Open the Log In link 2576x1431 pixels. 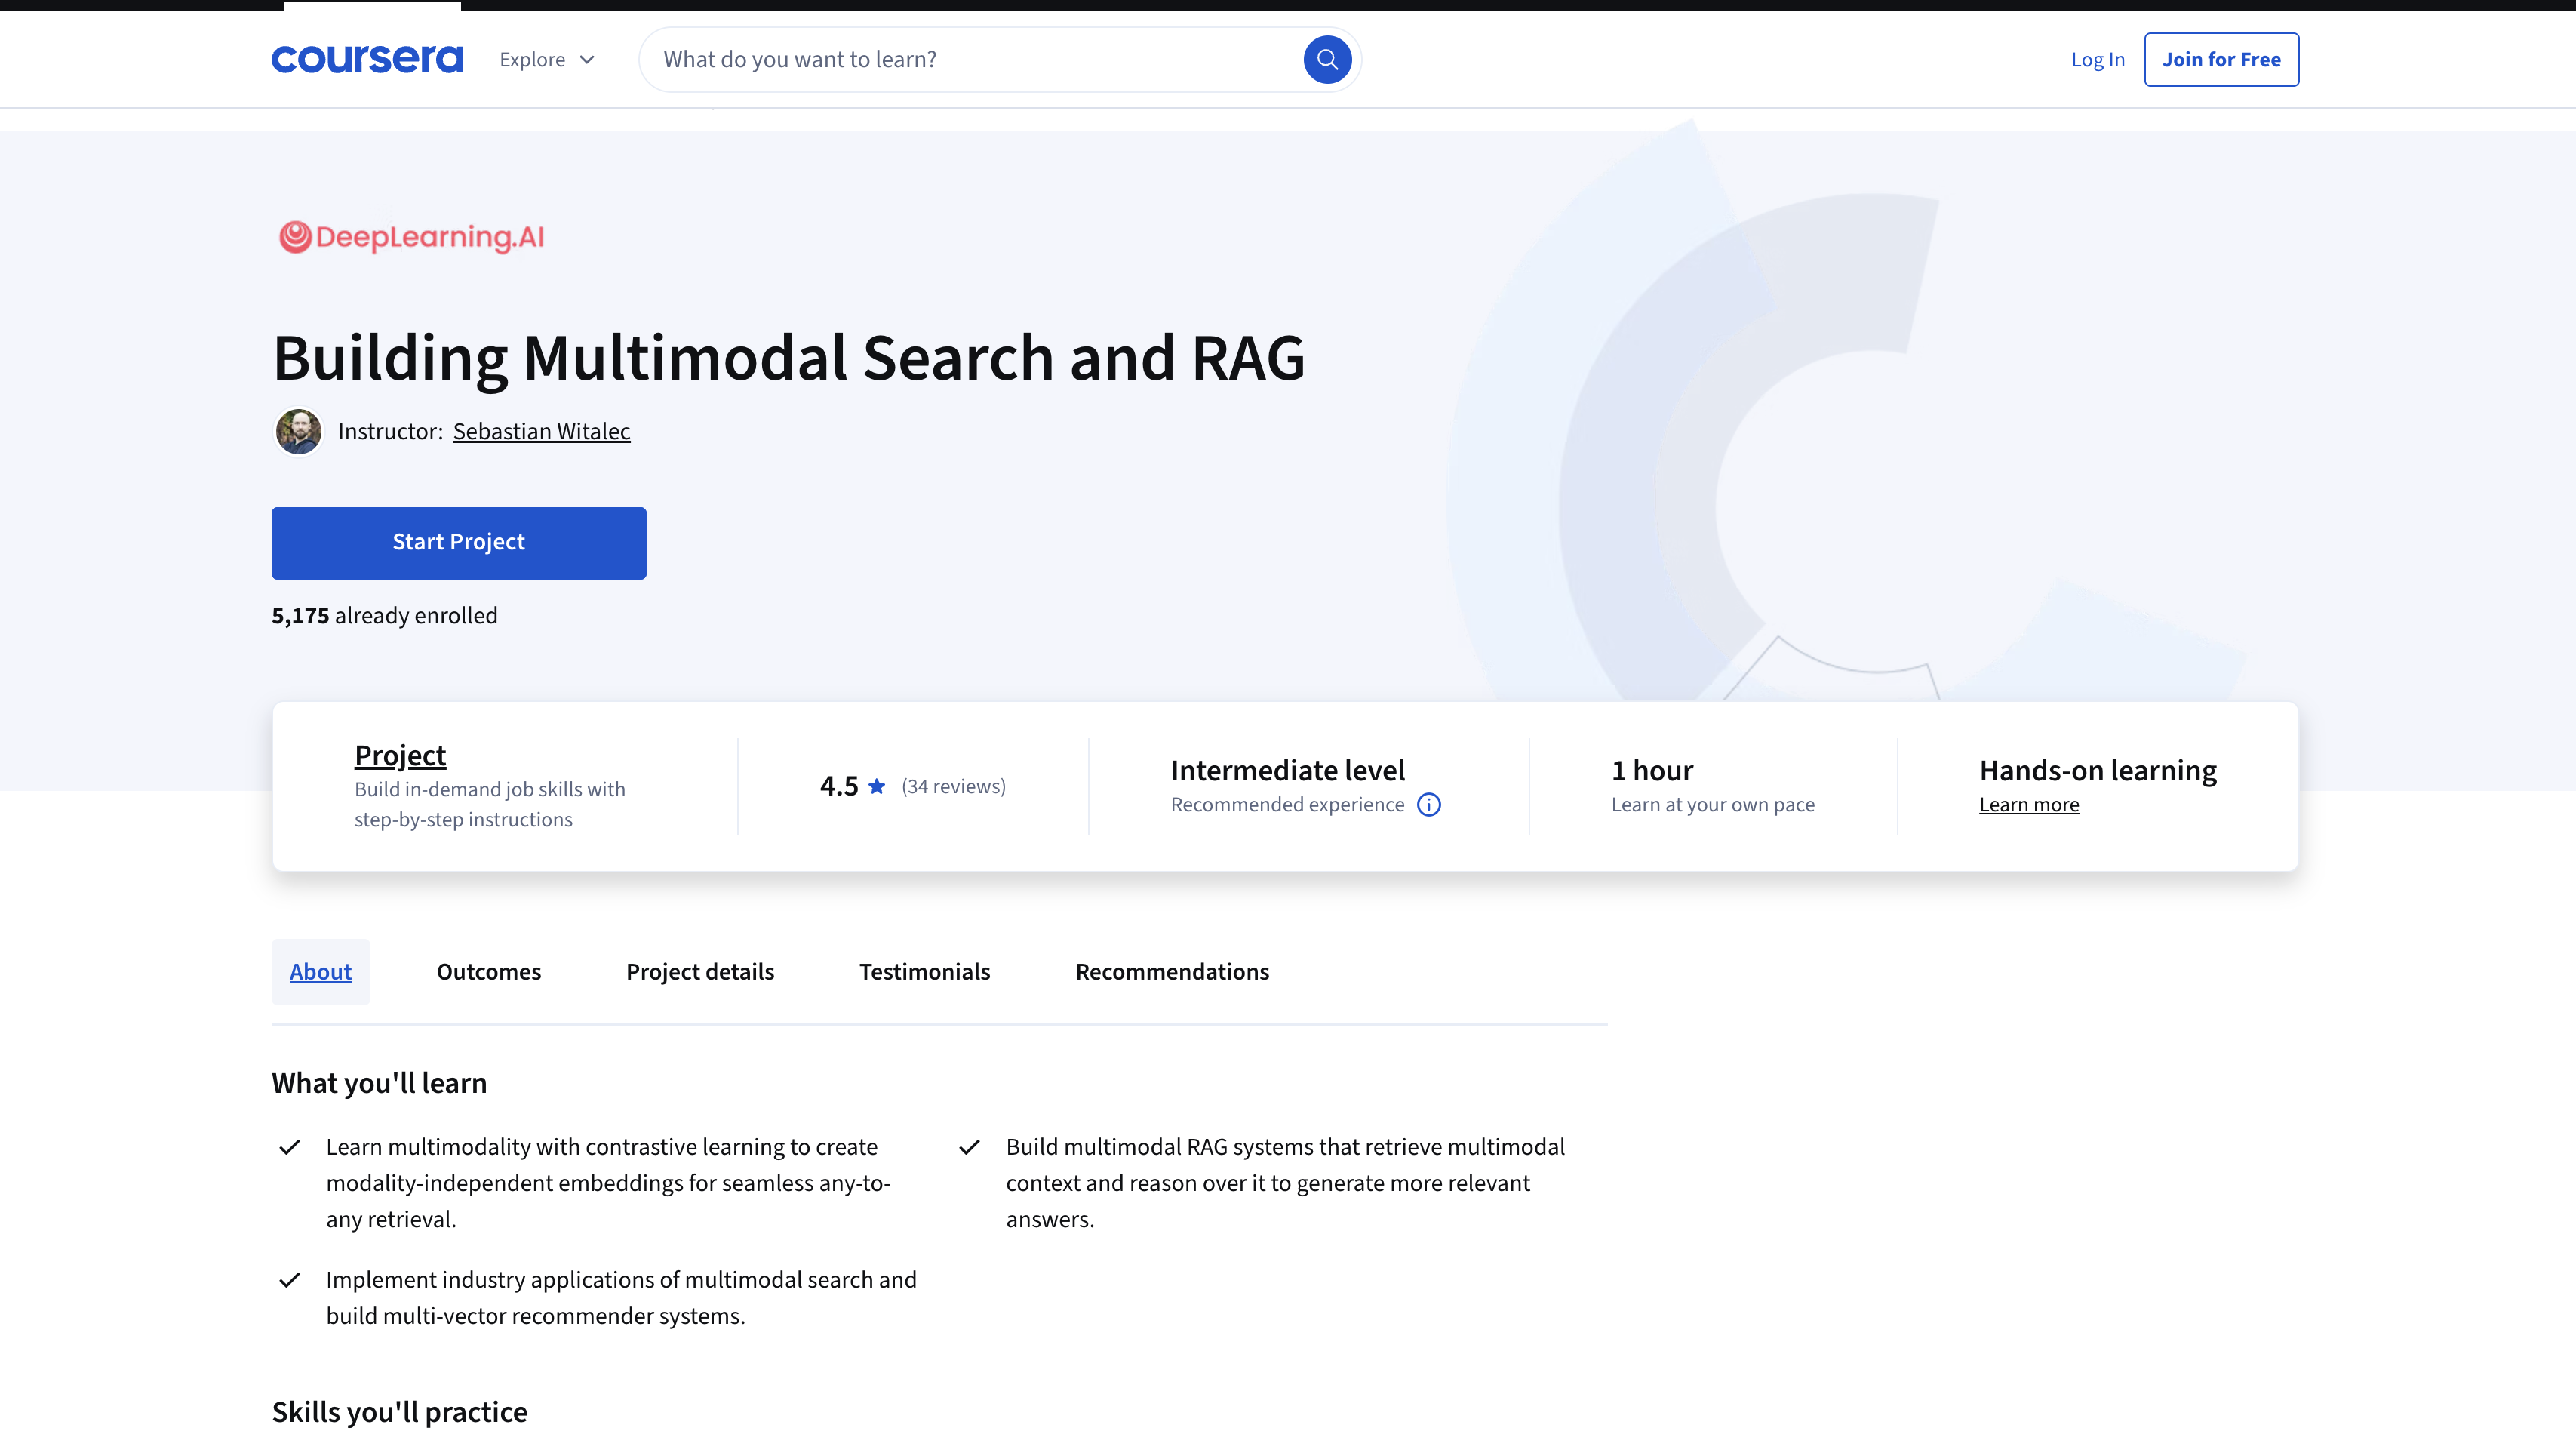tap(2097, 59)
